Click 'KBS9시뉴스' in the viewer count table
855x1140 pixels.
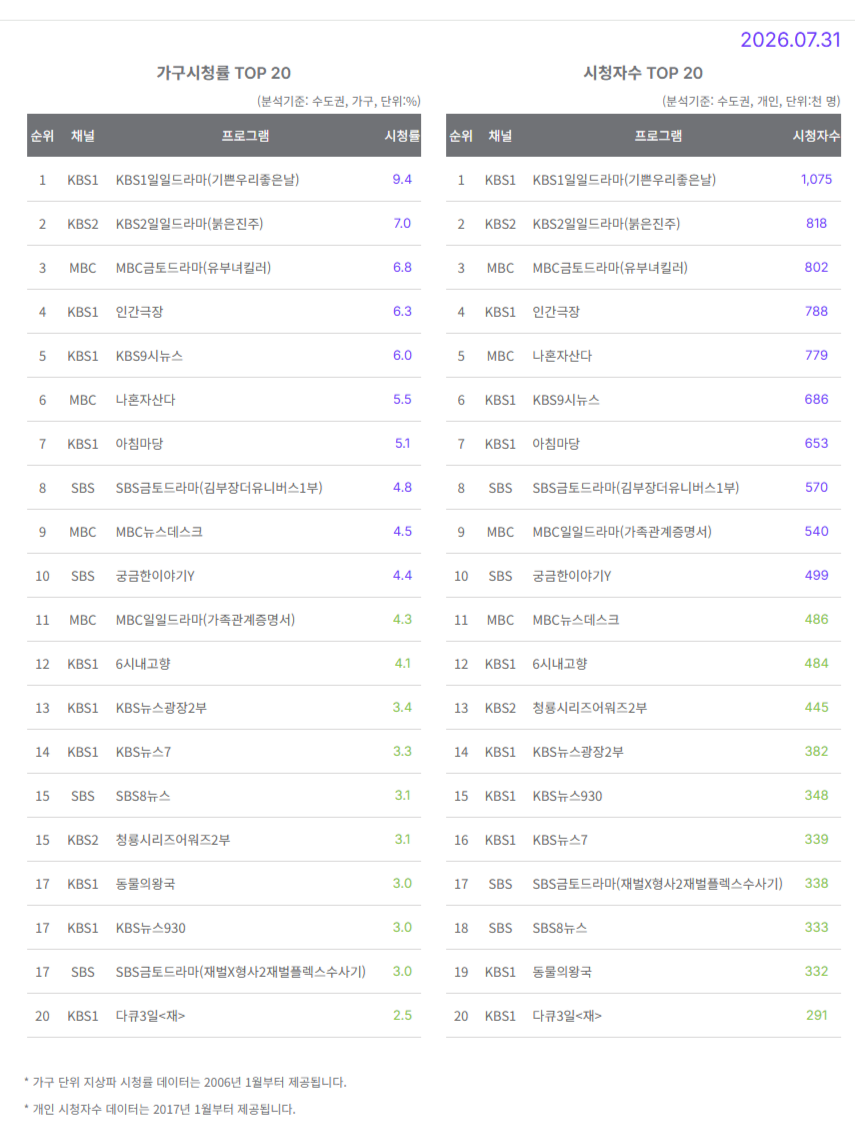(566, 400)
